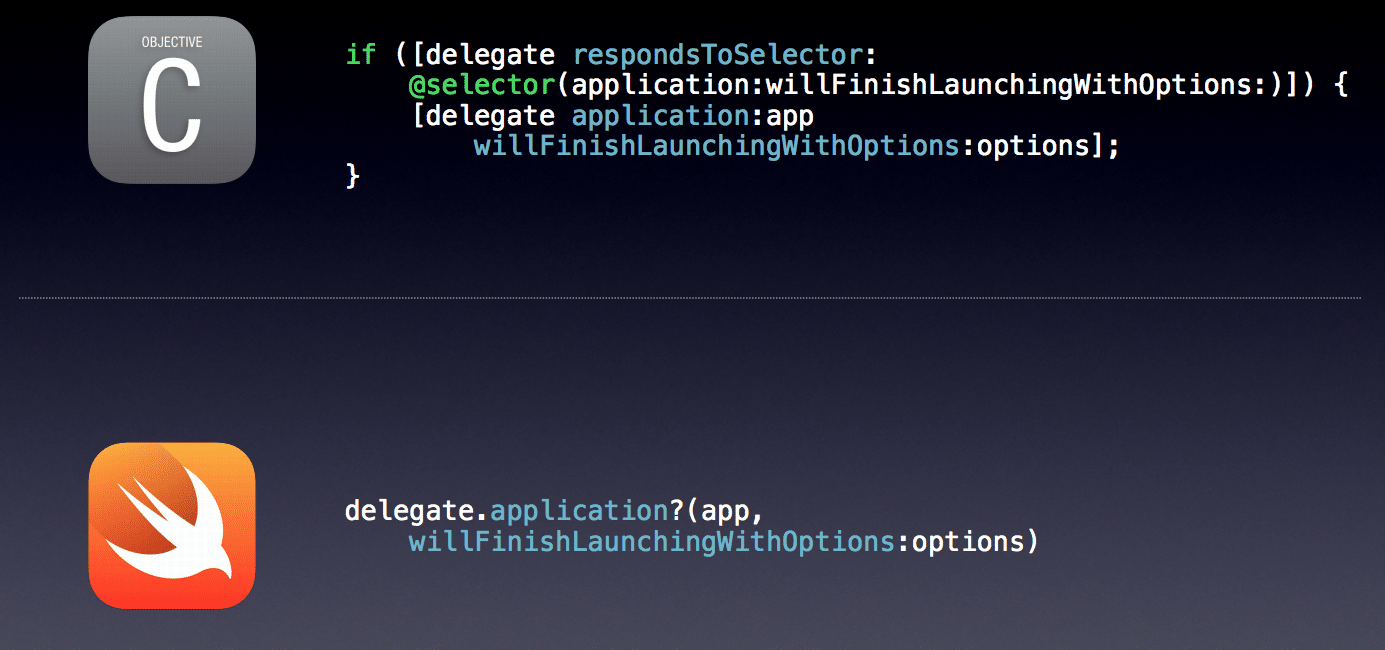The width and height of the screenshot is (1385, 650).
Task: Click the closing curly brace in Objective-C code
Action: (352, 177)
